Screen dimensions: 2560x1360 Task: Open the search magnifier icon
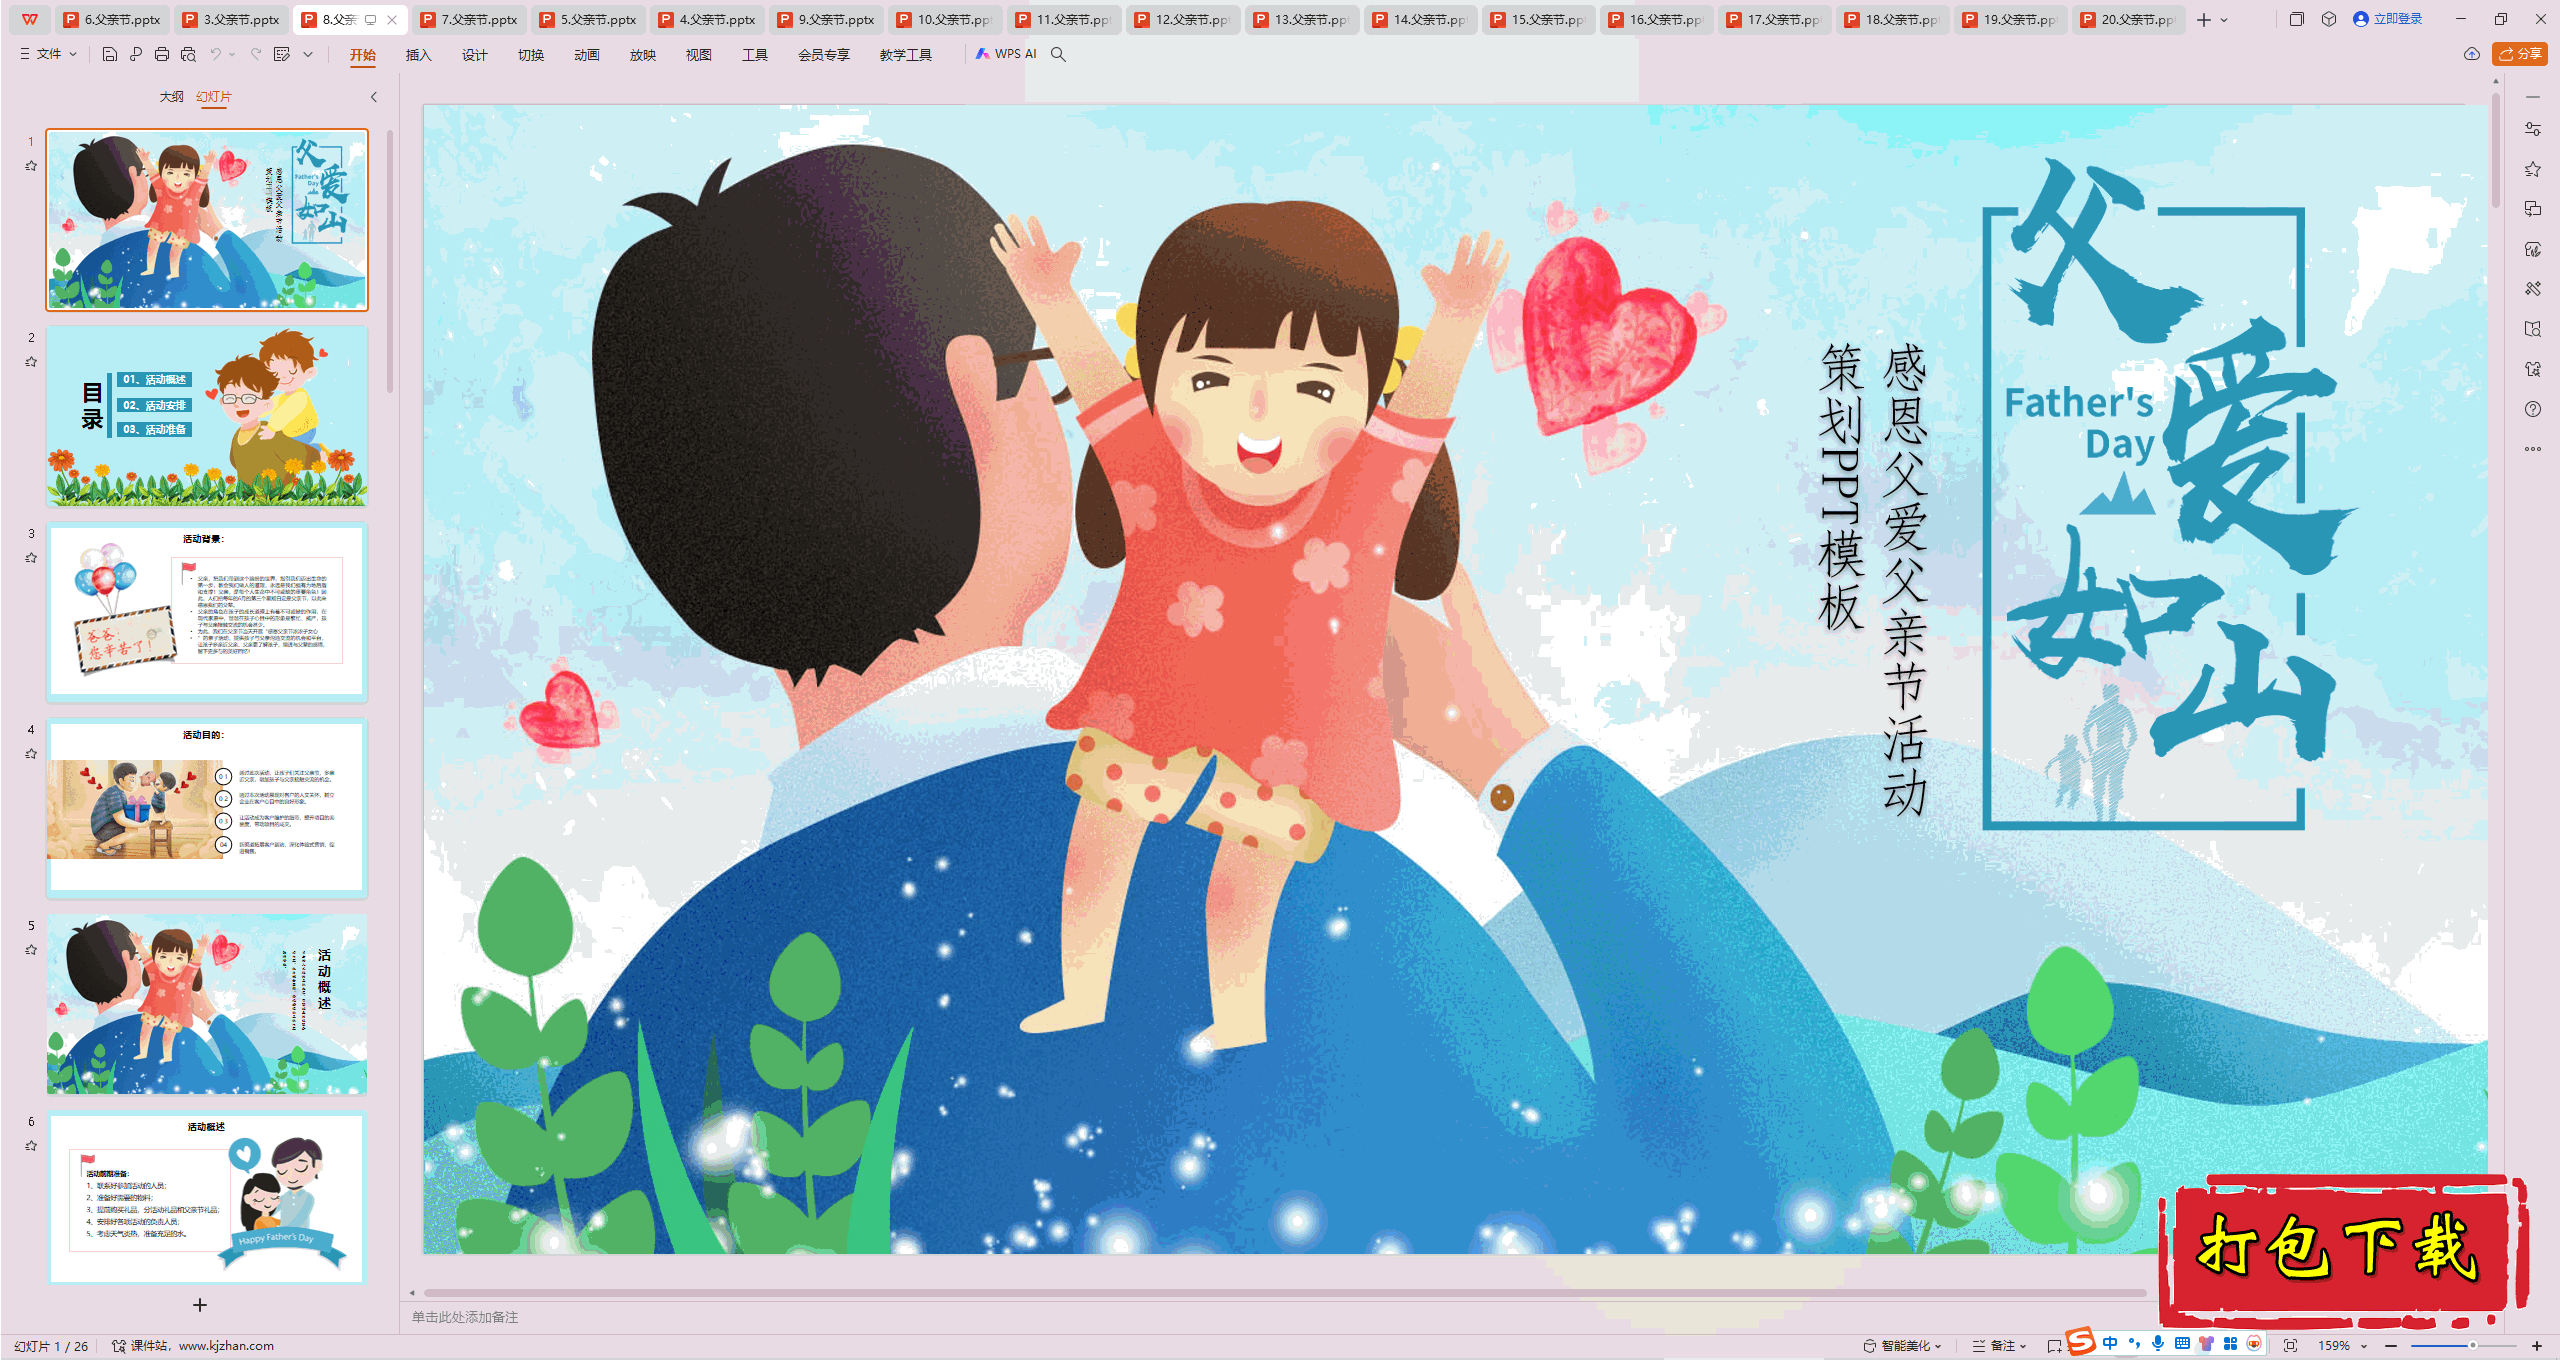coord(1058,54)
